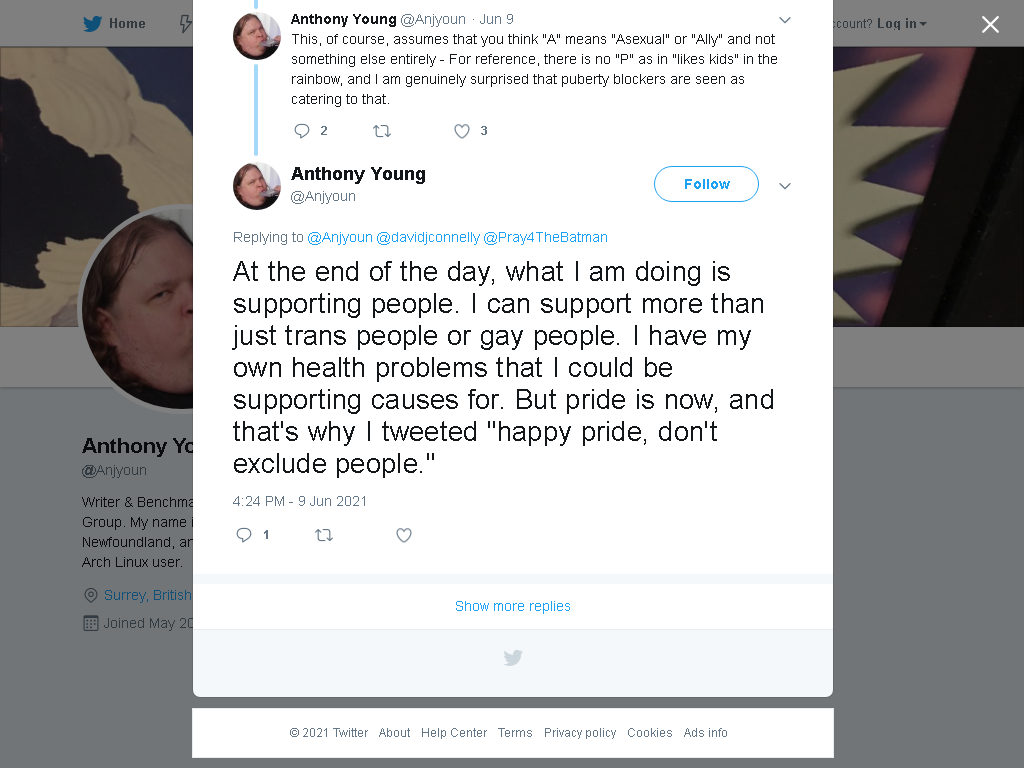Retweet the main "happy pride" tweet
Screen dimensions: 1024x768
pos(324,536)
